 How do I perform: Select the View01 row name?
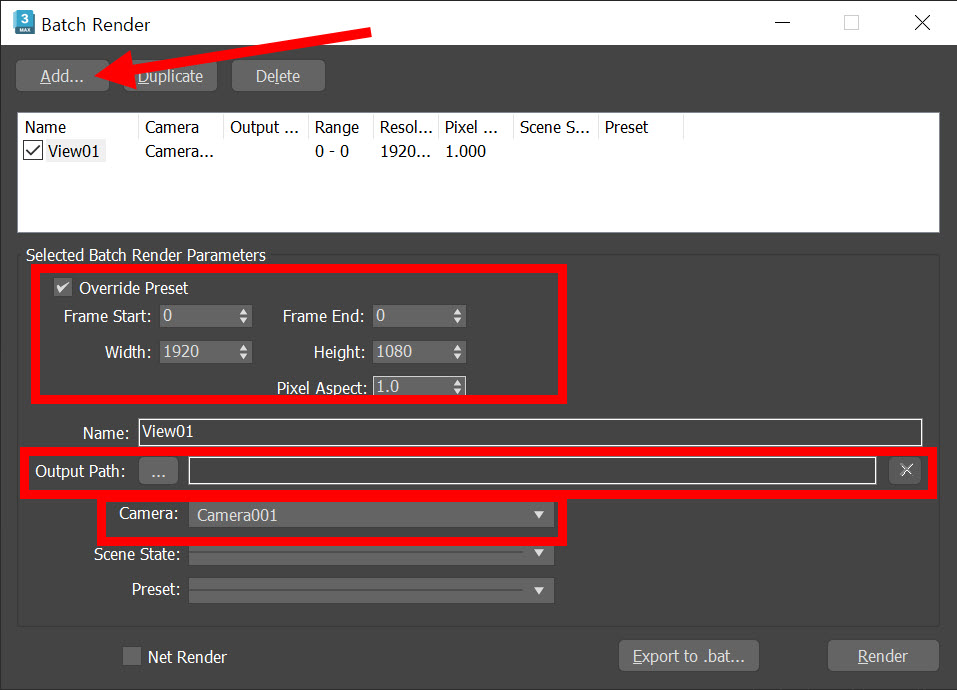(74, 151)
